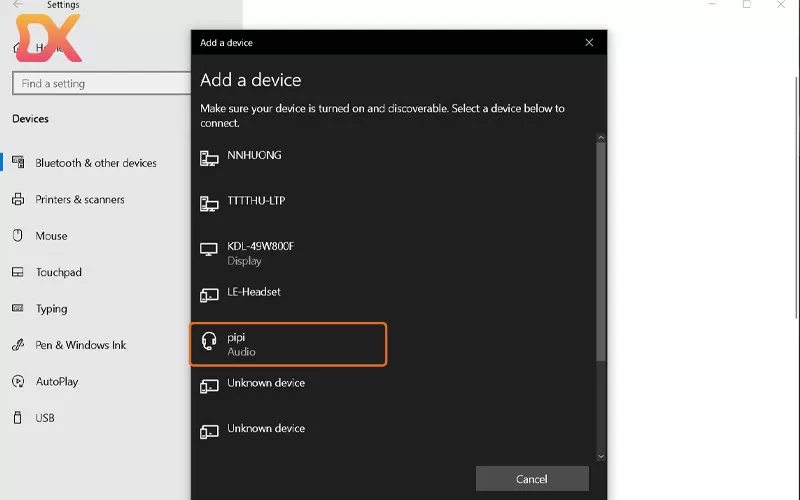
Task: Click the Printers & scanners icon
Action: 17,200
